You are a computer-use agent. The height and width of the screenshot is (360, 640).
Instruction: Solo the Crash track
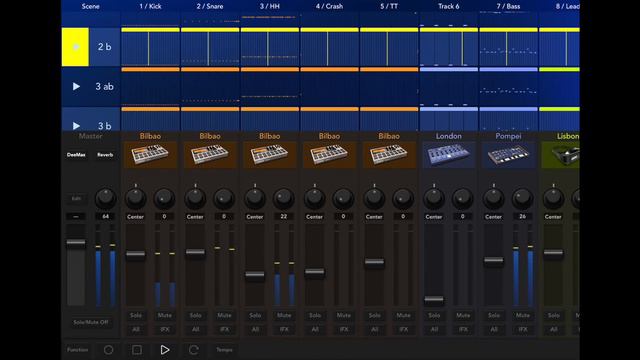pyautogui.click(x=314, y=316)
